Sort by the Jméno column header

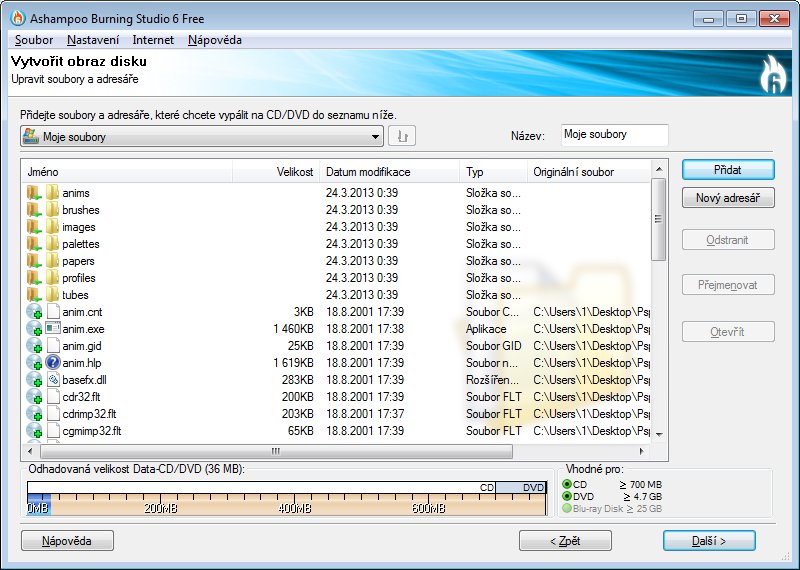(x=128, y=172)
